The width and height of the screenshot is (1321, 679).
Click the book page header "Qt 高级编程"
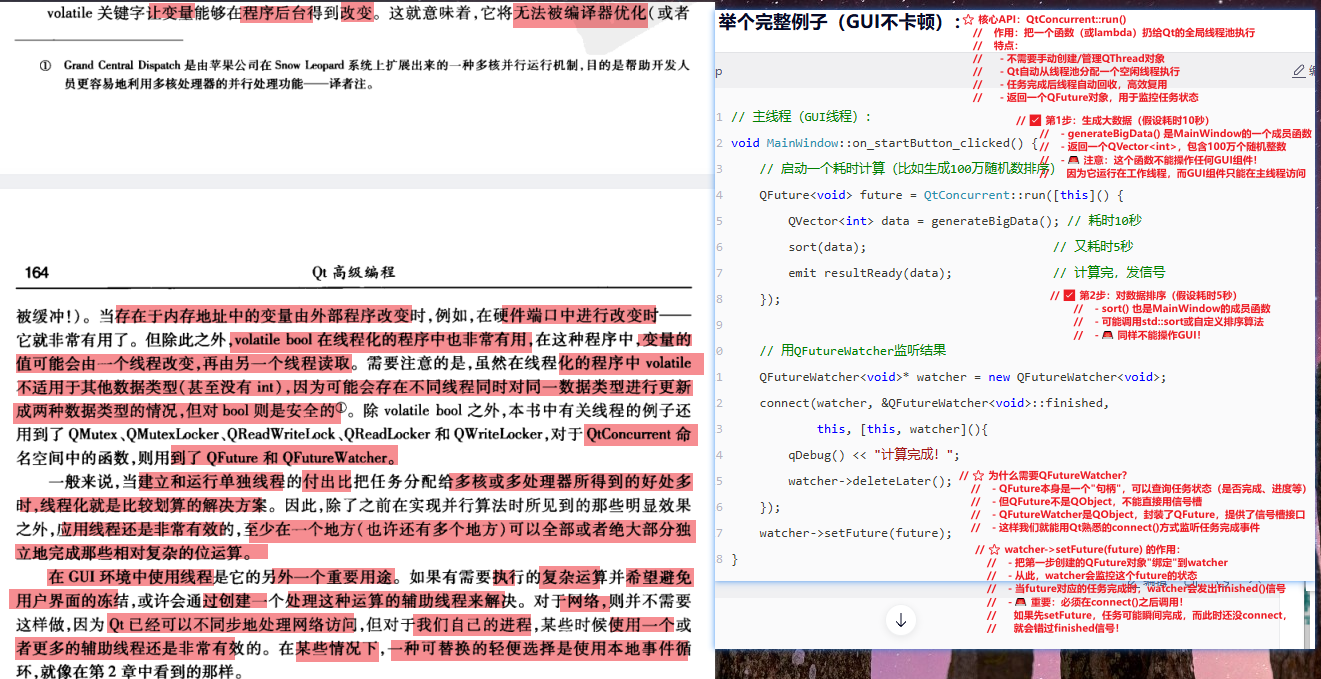click(x=353, y=272)
